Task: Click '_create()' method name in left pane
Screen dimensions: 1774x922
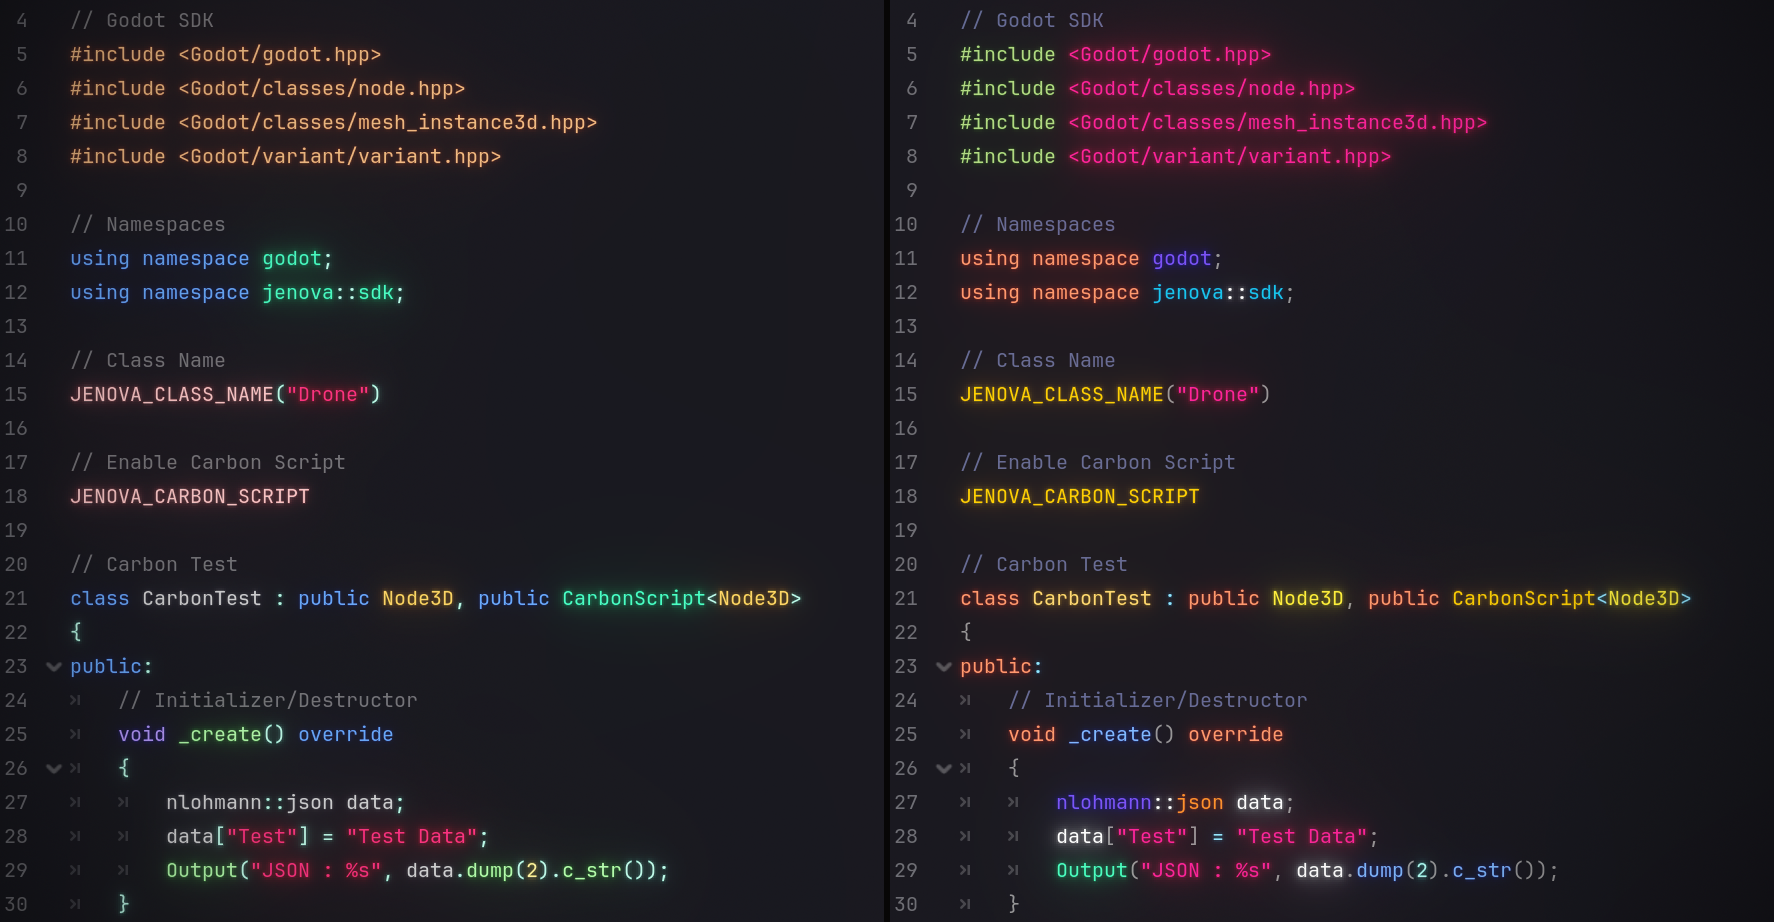Action: coord(232,735)
